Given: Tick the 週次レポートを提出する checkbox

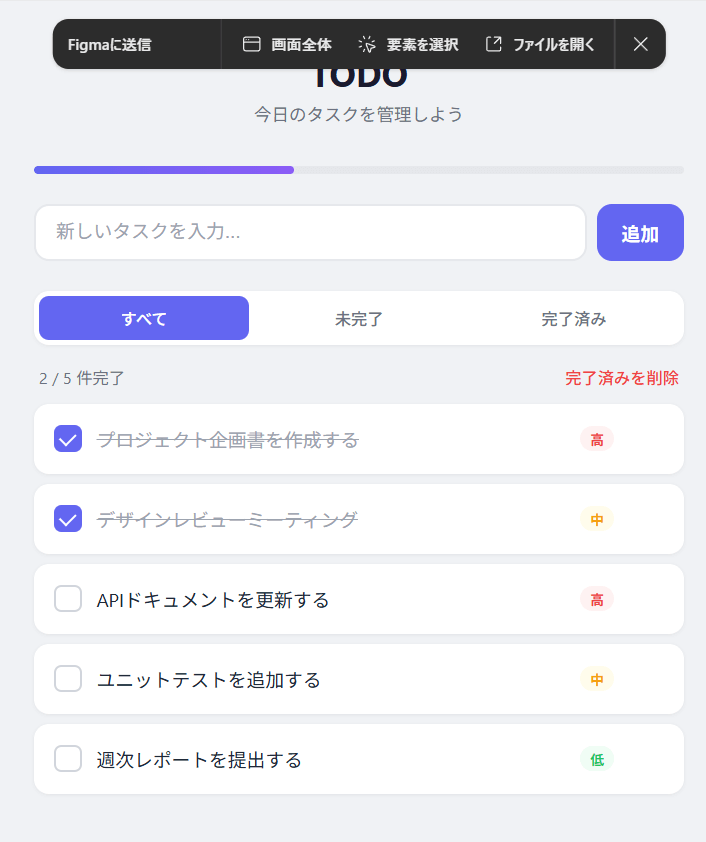Looking at the screenshot, I should [x=68, y=759].
